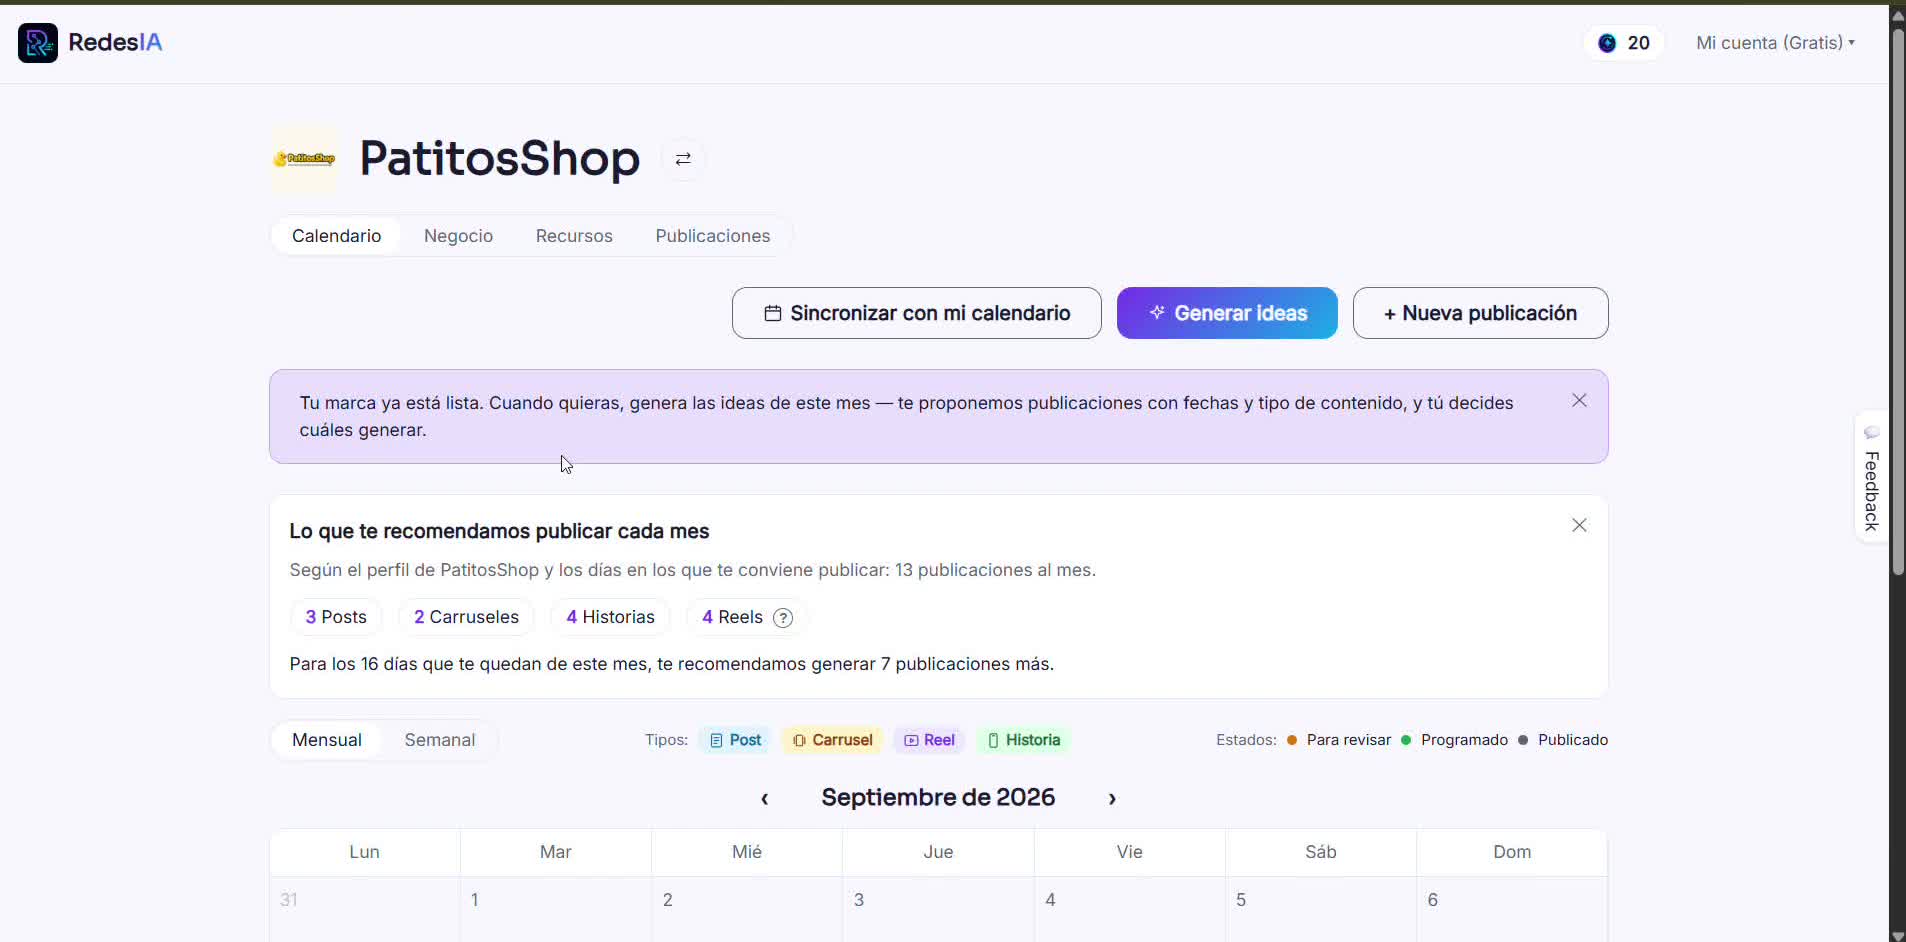Filter by the Reel type tag
The image size is (1906, 942).
(929, 740)
